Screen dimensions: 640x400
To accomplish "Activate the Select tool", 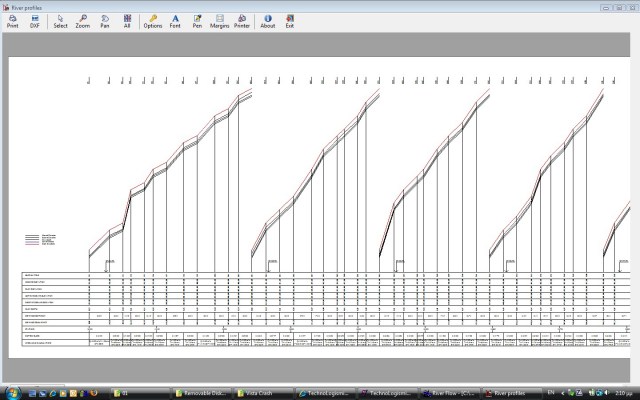I will pos(60,21).
